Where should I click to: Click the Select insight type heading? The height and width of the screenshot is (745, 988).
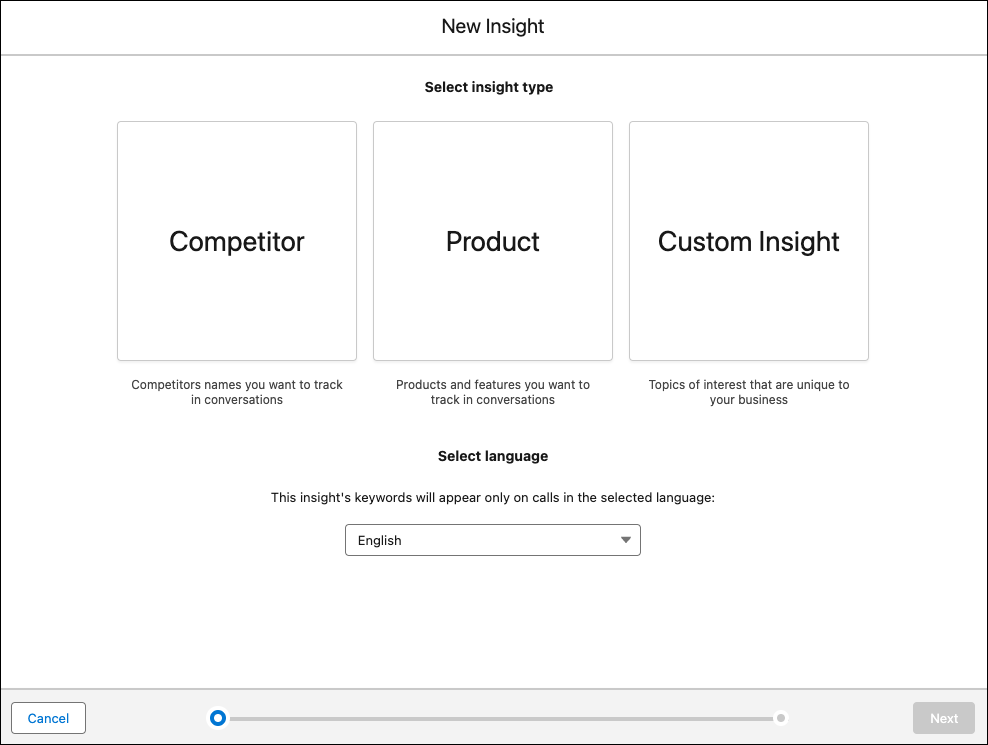[x=489, y=87]
